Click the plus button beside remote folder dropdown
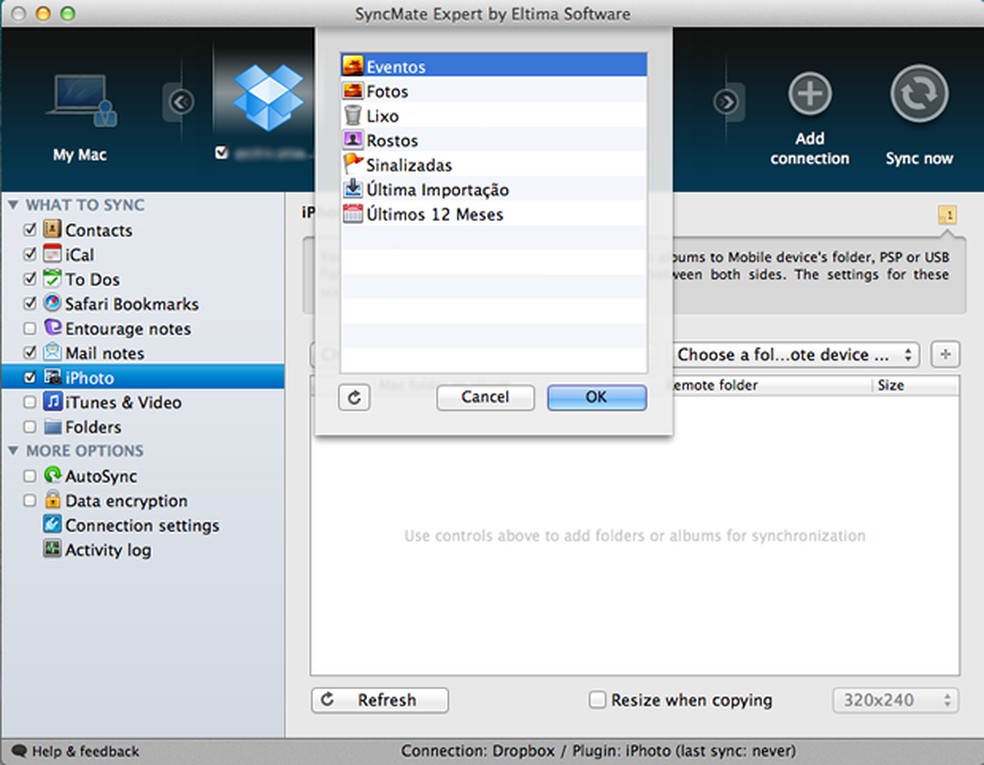 945,355
